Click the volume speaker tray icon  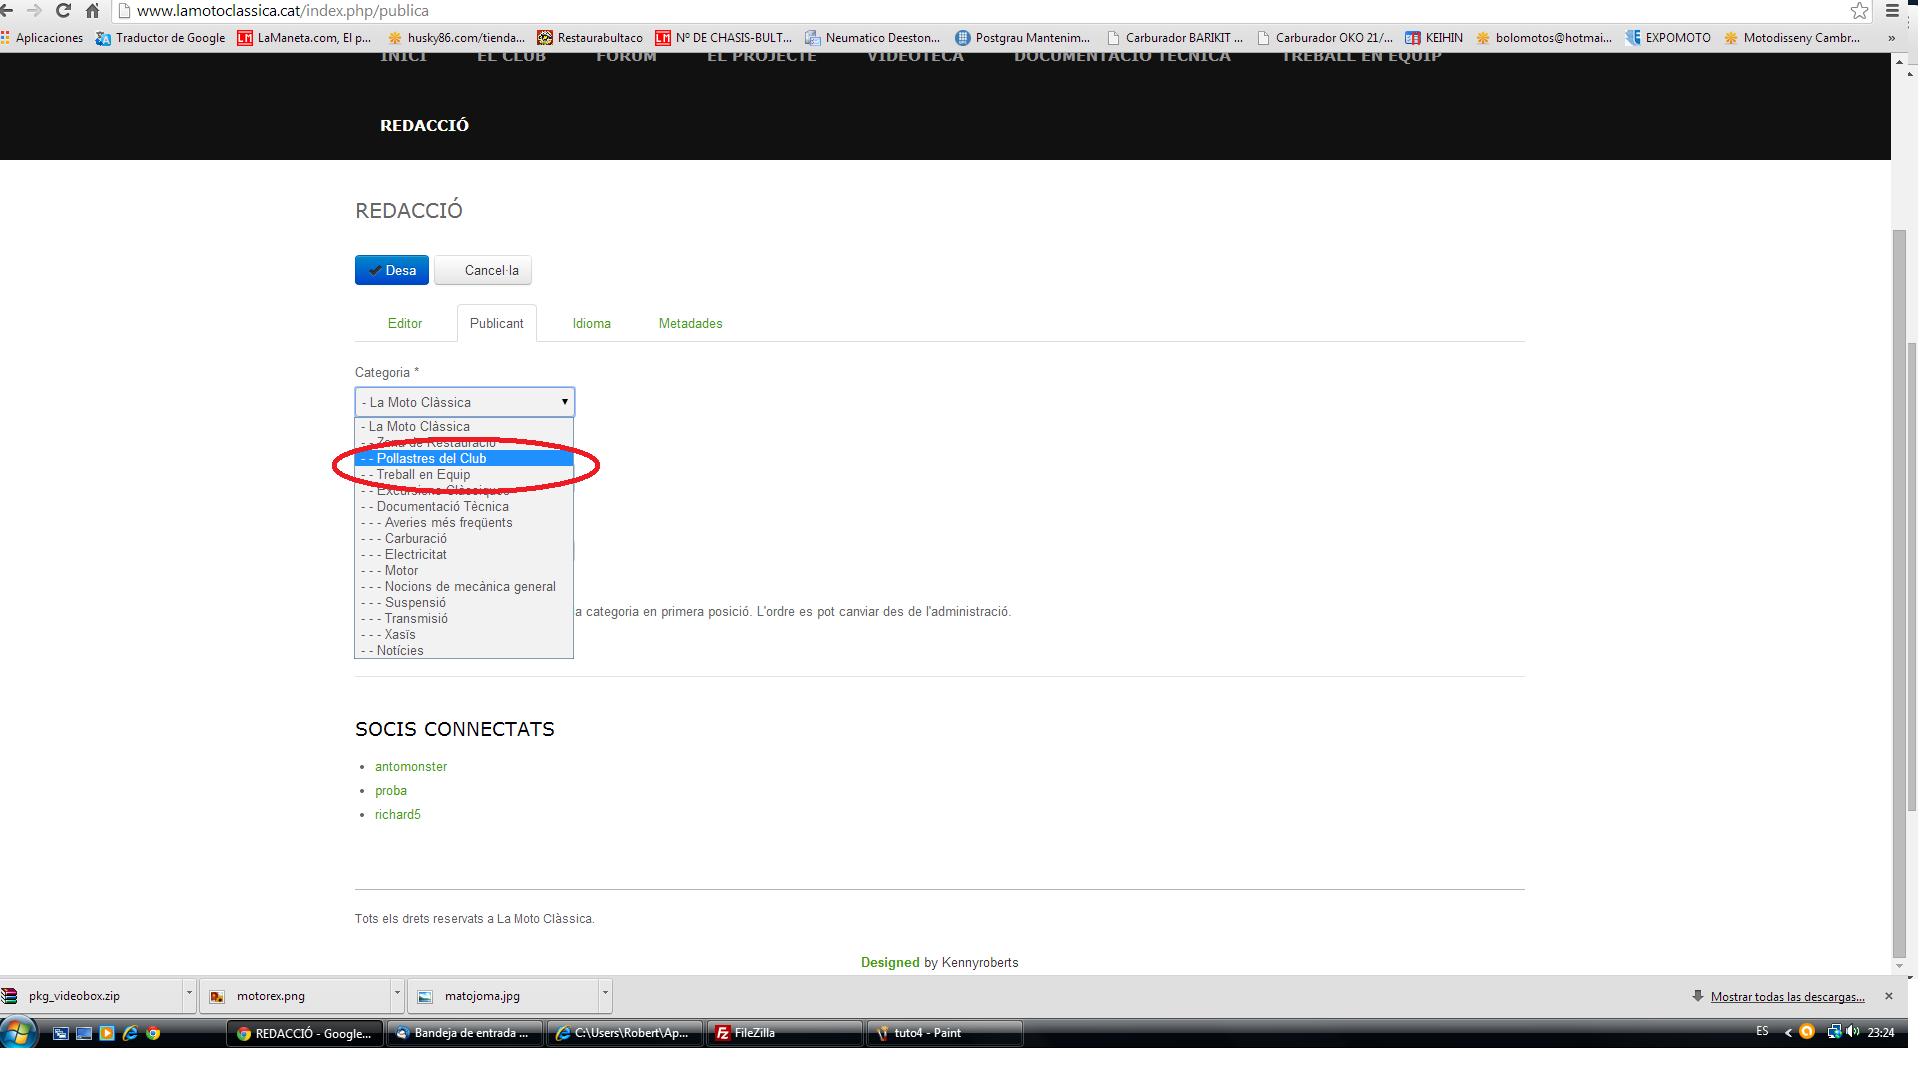pyautogui.click(x=1852, y=1032)
